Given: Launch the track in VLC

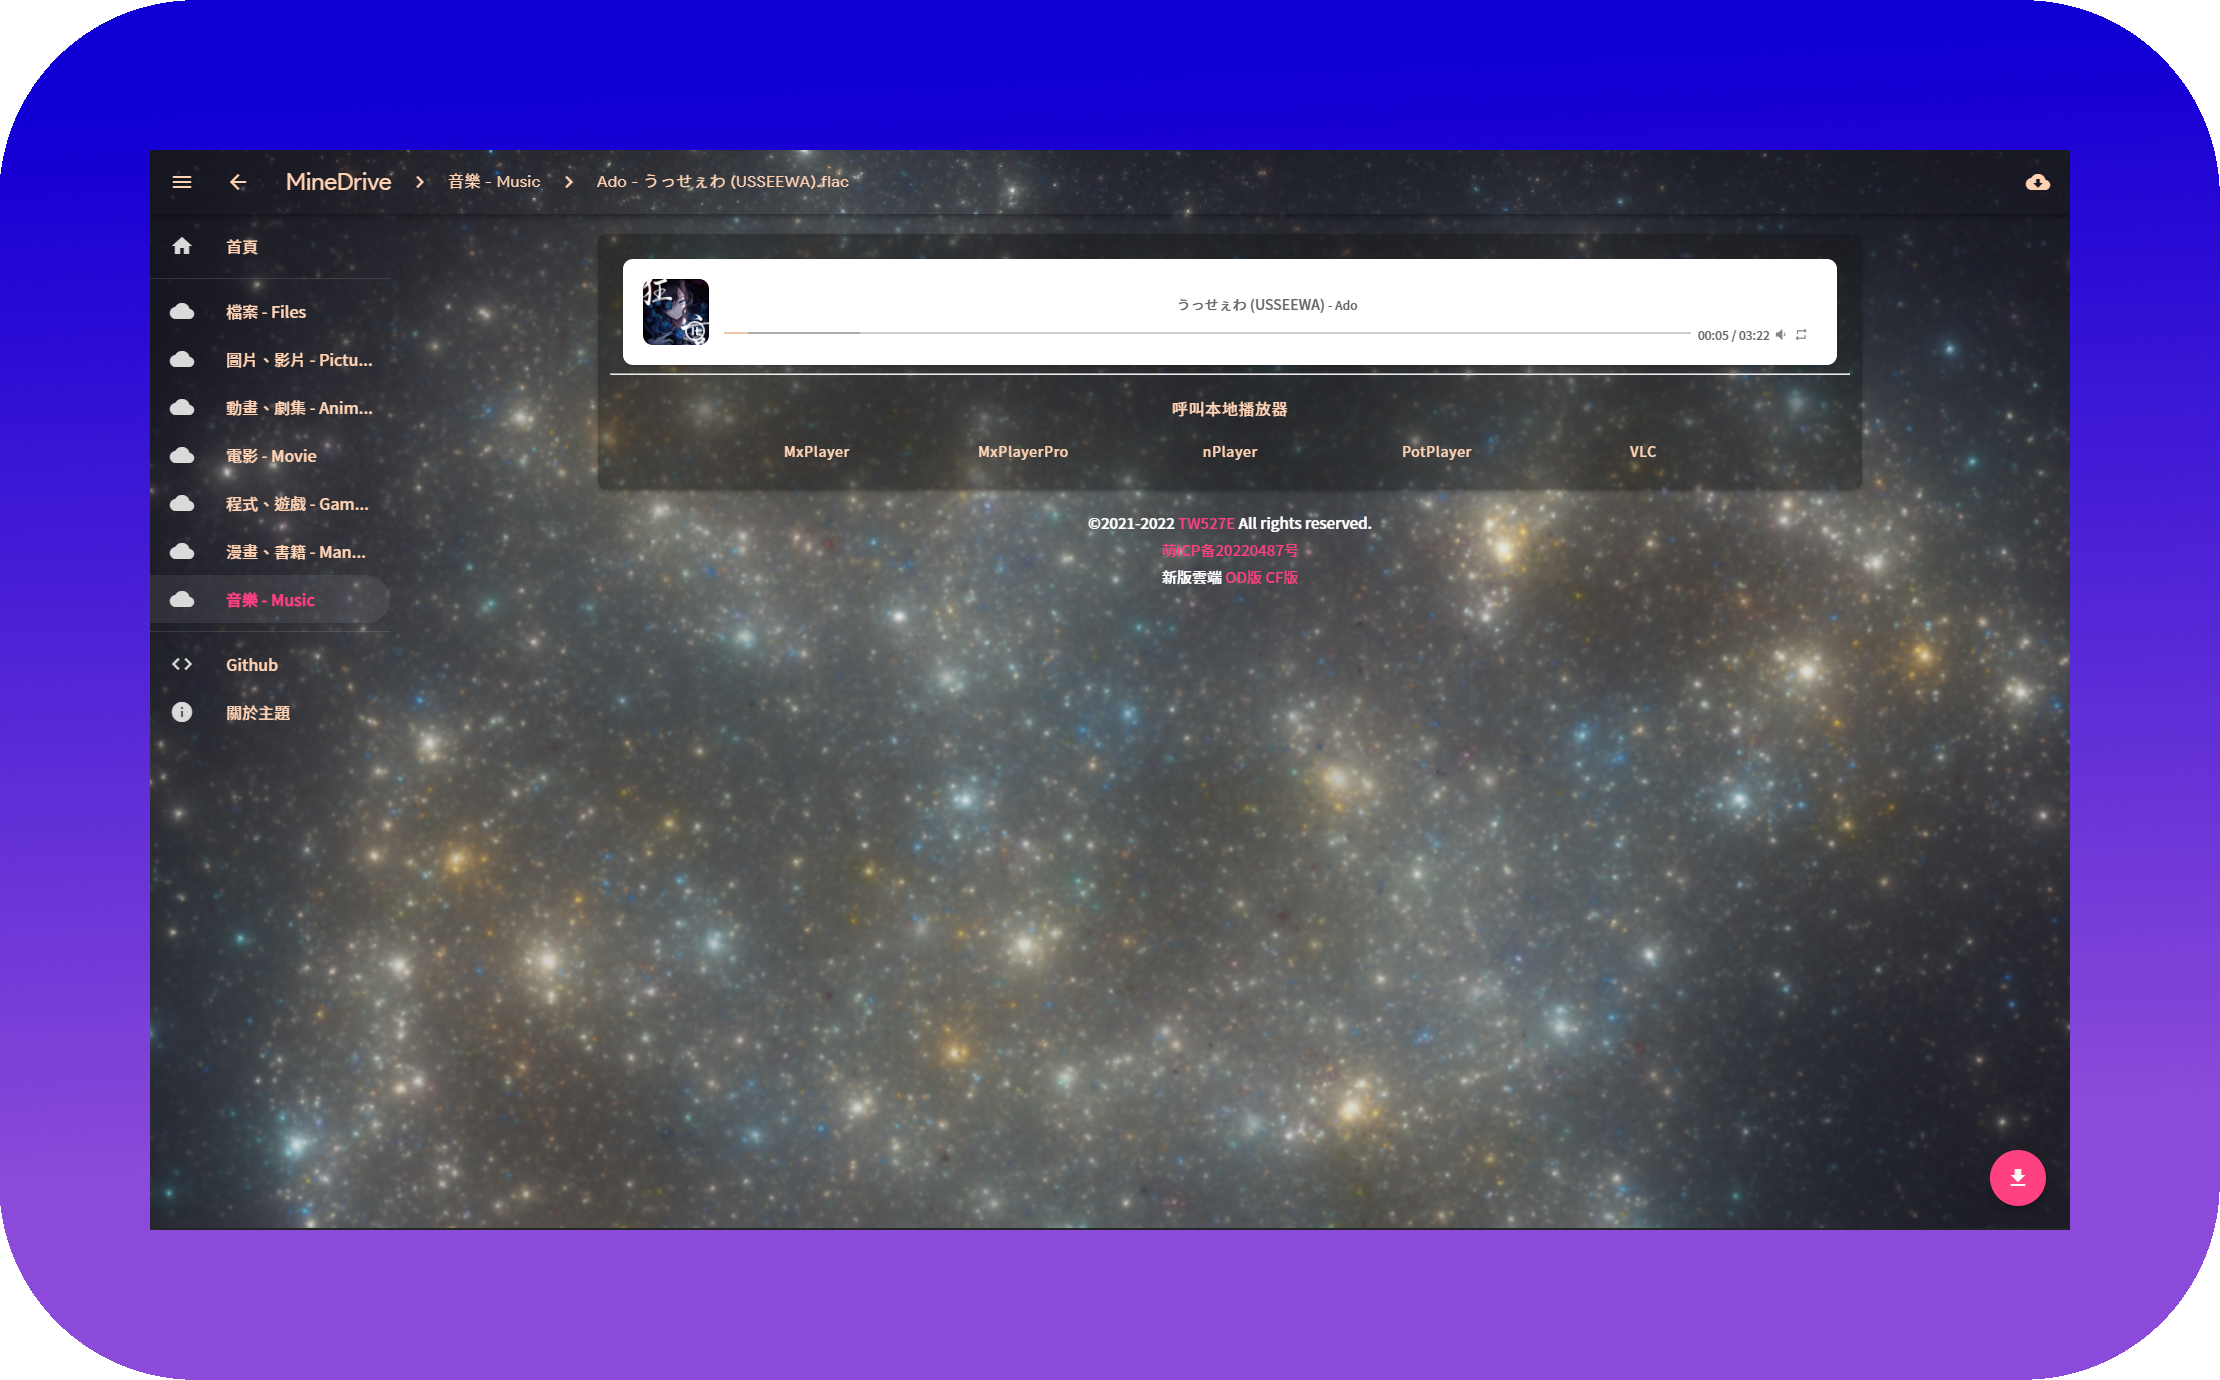Looking at the screenshot, I should tap(1642, 452).
